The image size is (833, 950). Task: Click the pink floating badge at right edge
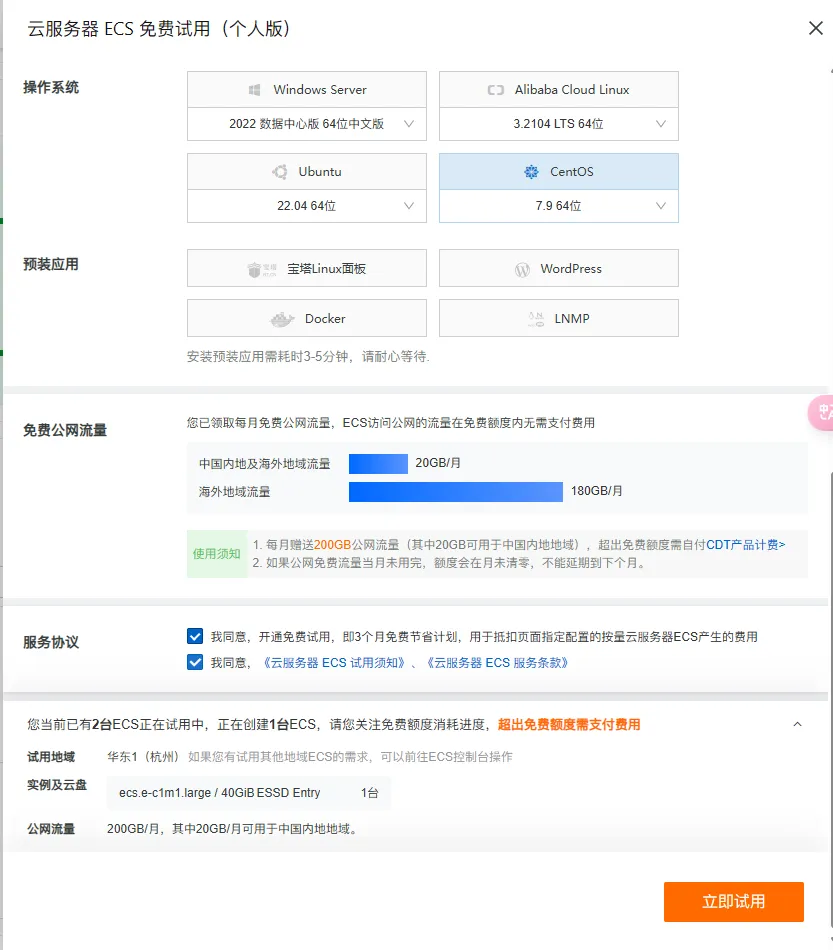click(x=821, y=413)
